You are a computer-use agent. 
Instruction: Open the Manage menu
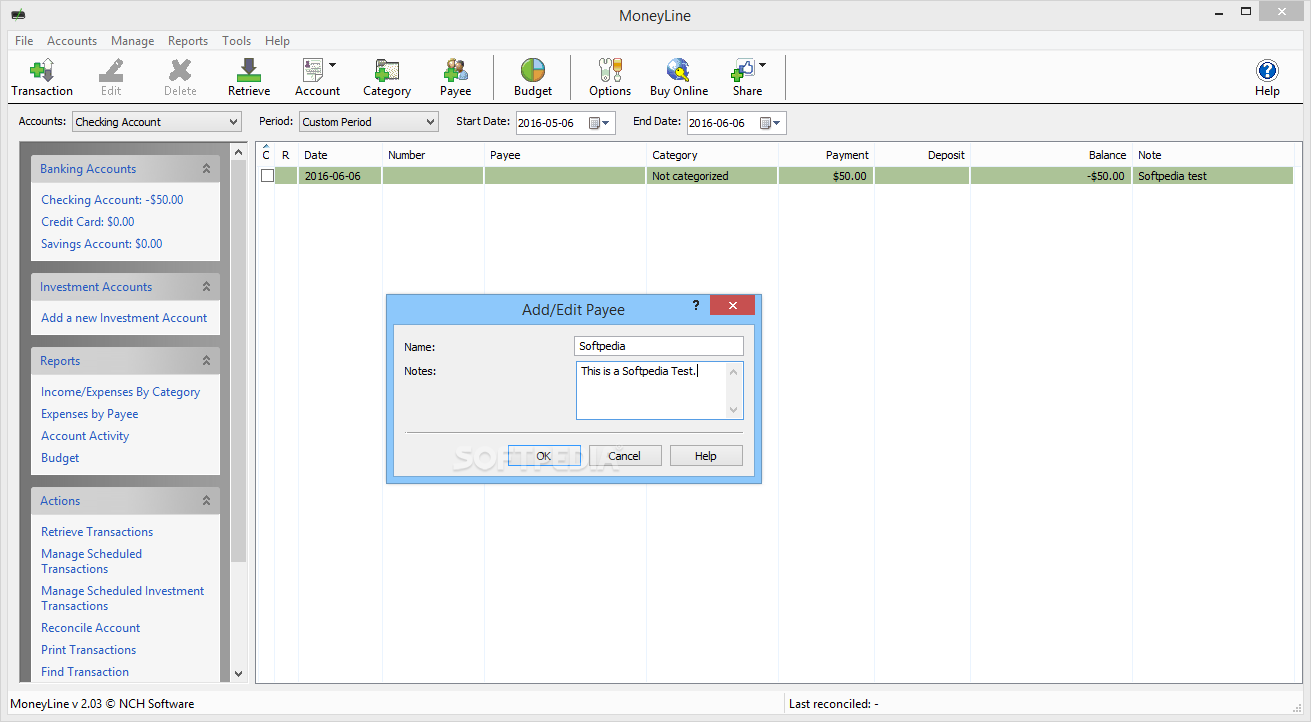click(x=133, y=41)
